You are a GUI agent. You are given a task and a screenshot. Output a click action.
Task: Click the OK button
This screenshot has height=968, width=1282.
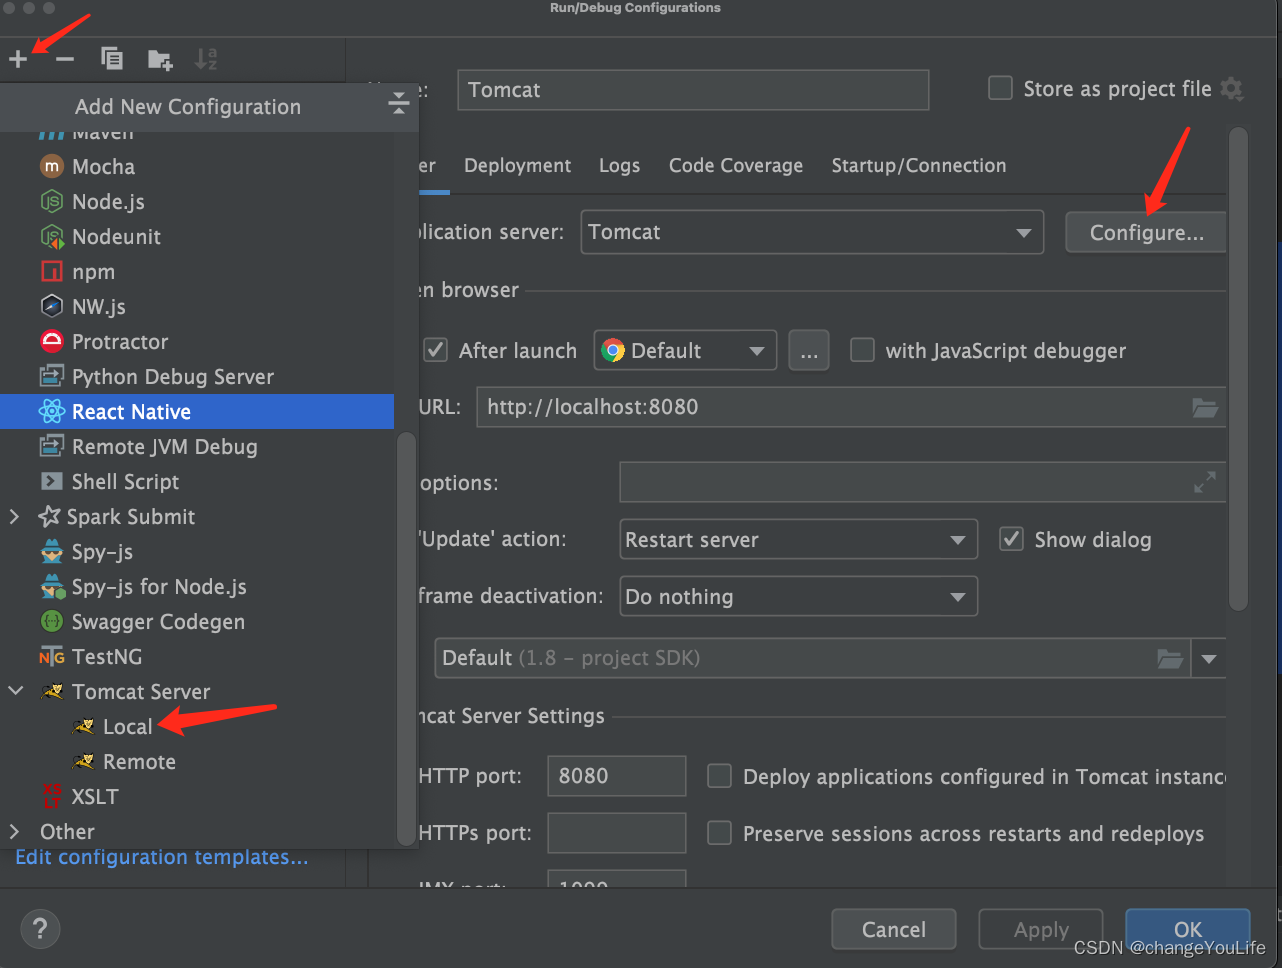pyautogui.click(x=1188, y=929)
